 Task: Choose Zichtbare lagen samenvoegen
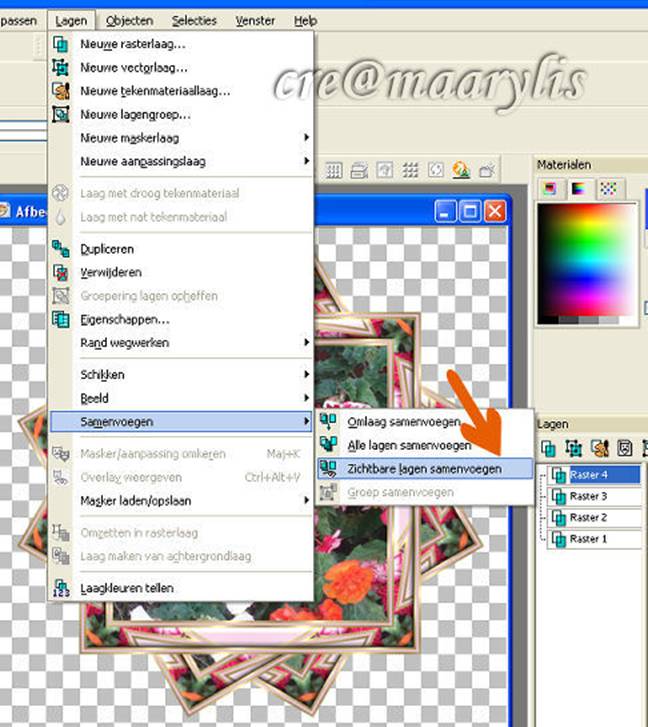click(425, 469)
